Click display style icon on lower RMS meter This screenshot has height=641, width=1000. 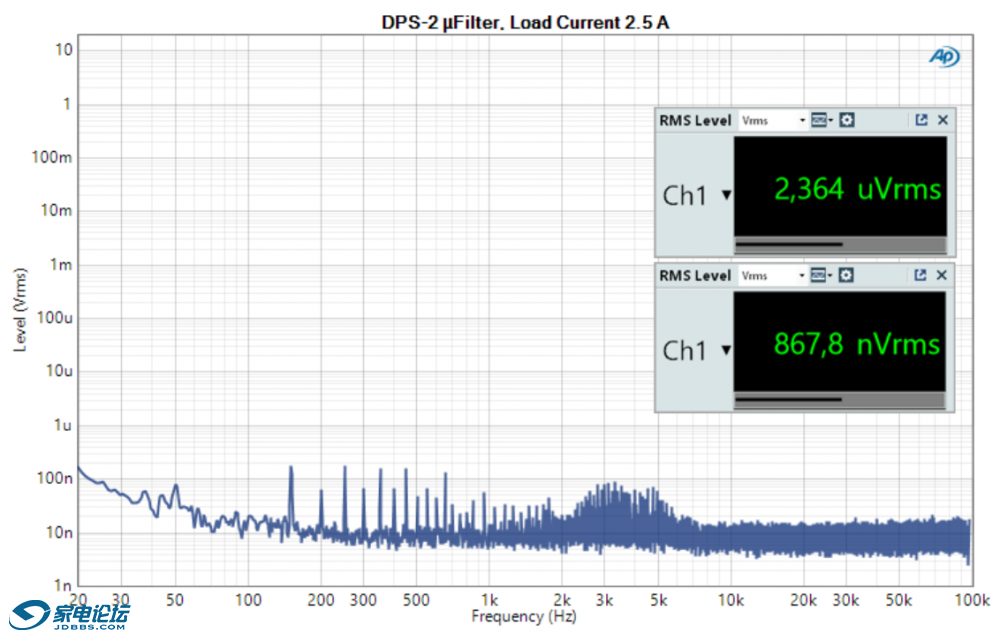pyautogui.click(x=820, y=275)
